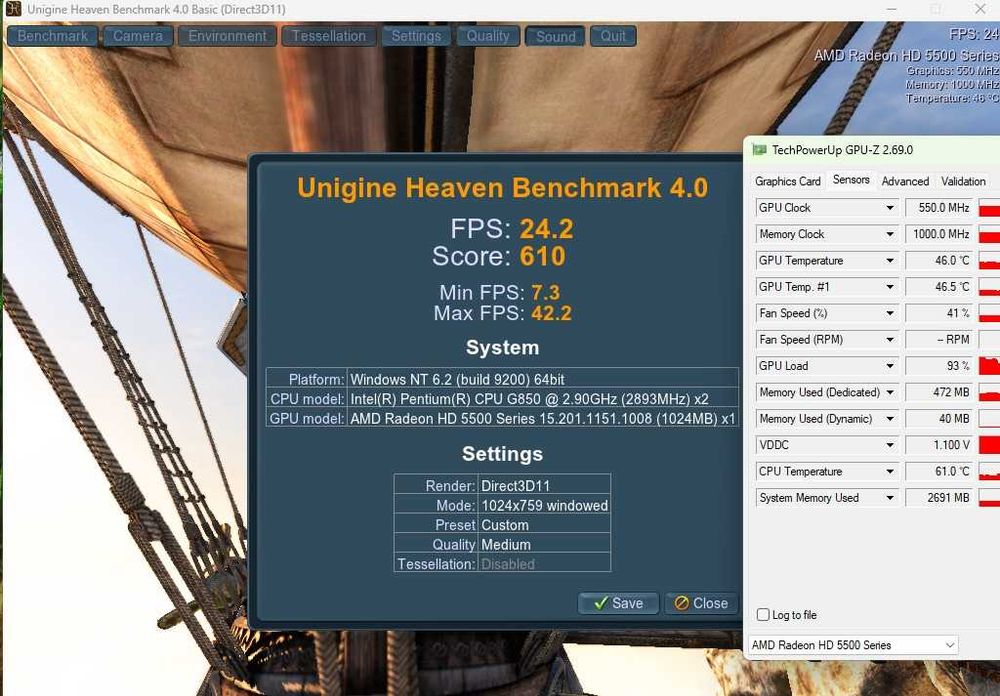
Task: Click the 46.0 °C GPU Temperature value
Action: (x=939, y=261)
